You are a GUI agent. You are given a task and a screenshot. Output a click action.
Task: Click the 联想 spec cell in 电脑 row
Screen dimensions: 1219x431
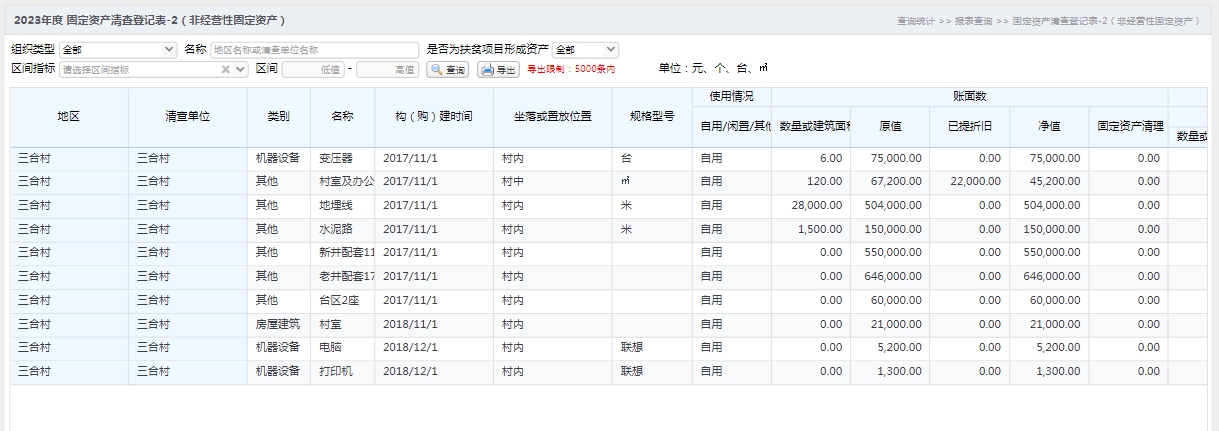tap(652, 348)
